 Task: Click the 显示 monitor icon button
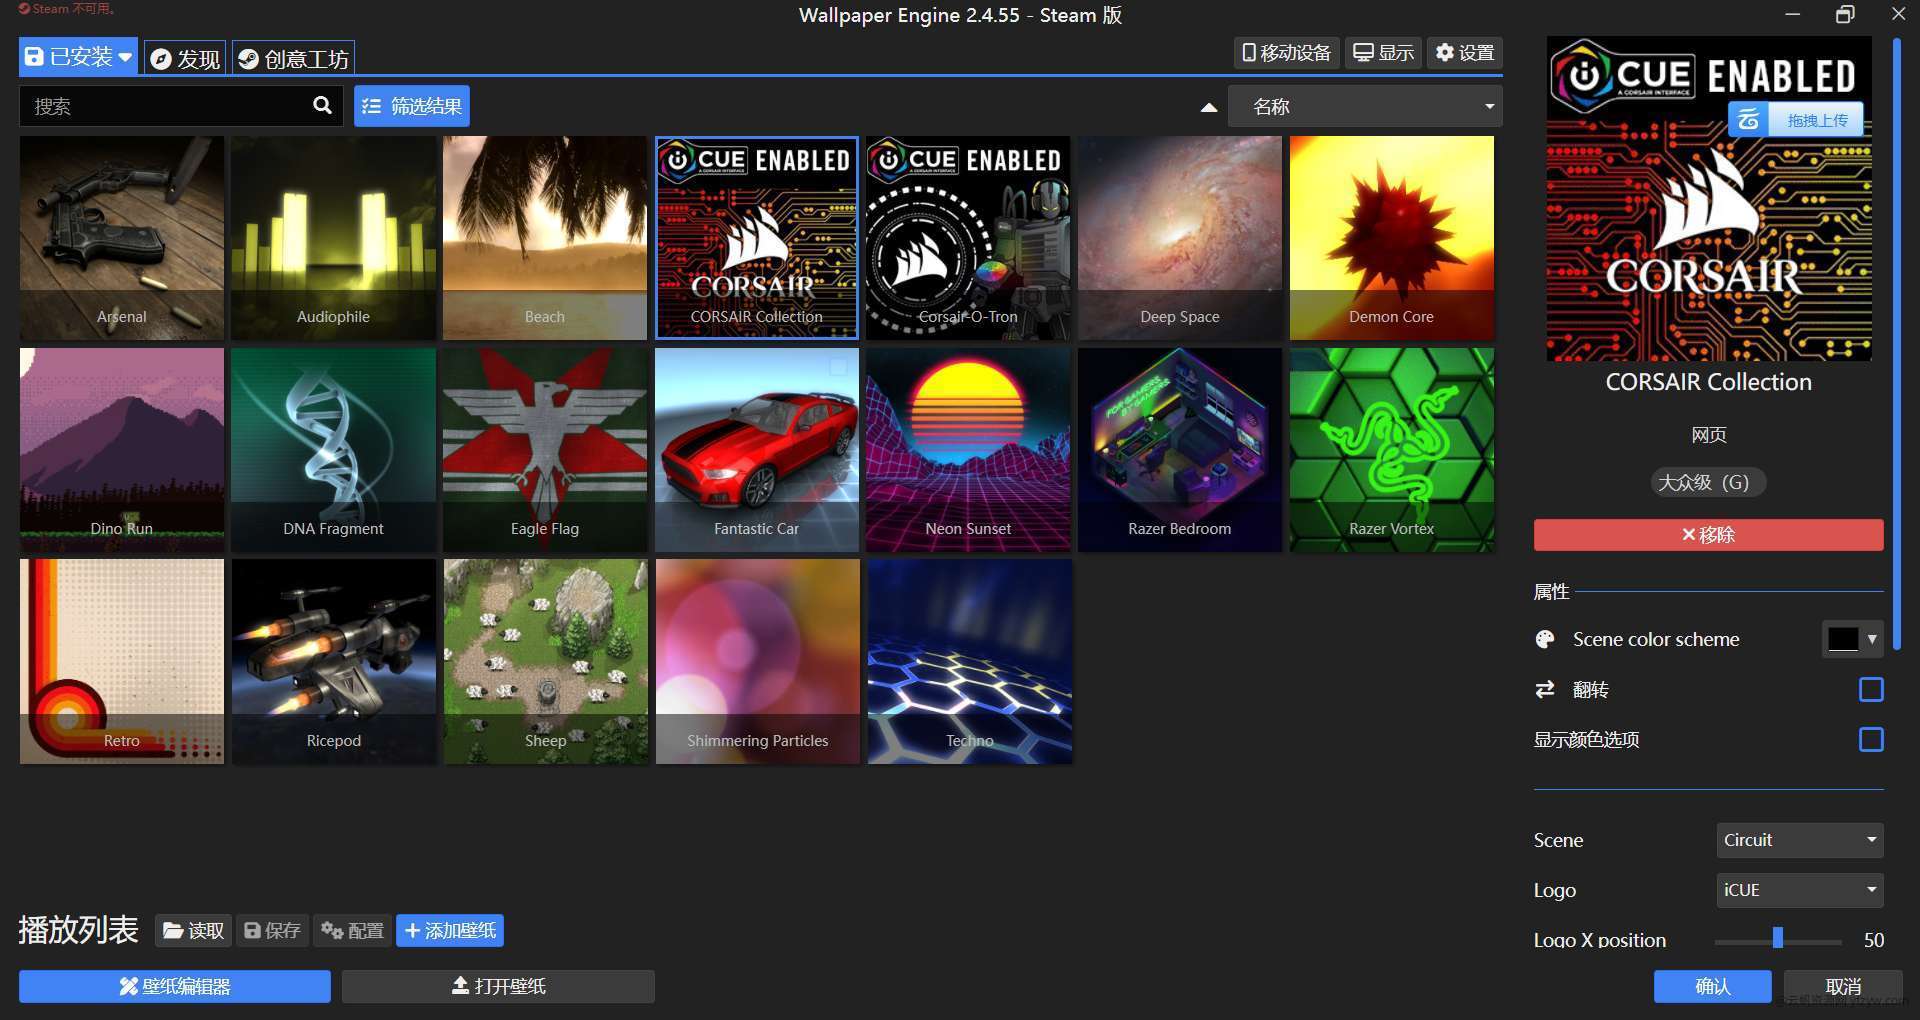[1383, 53]
